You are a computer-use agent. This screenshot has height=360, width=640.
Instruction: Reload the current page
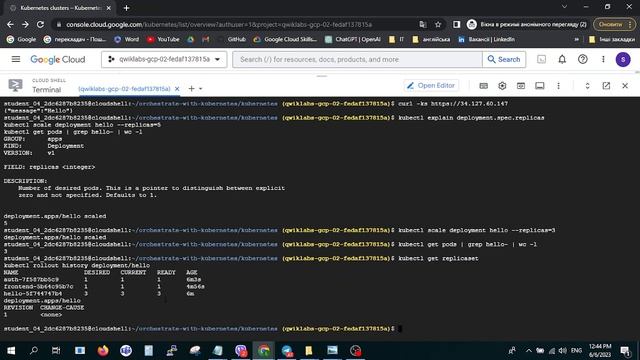tap(40, 24)
